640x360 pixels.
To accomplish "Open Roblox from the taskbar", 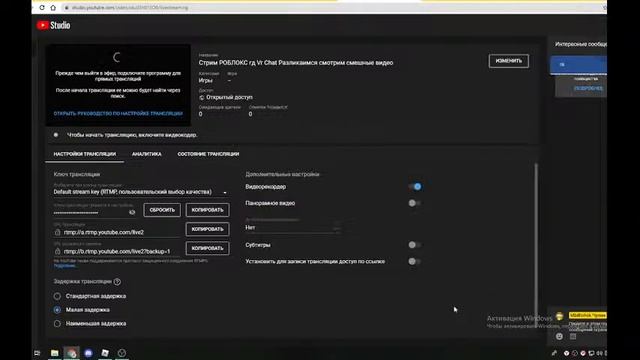I will pos(105,353).
